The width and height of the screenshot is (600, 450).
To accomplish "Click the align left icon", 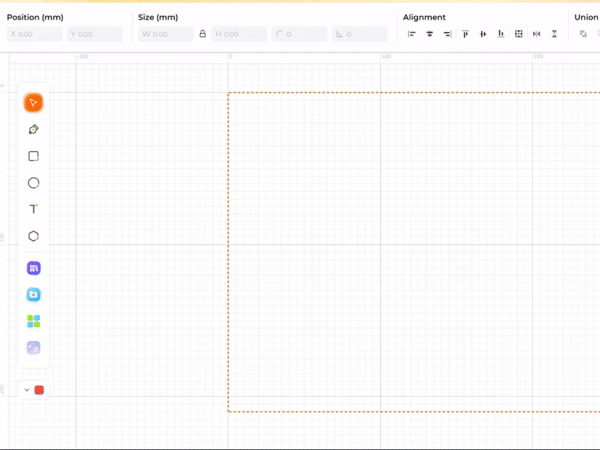I will coord(411,34).
